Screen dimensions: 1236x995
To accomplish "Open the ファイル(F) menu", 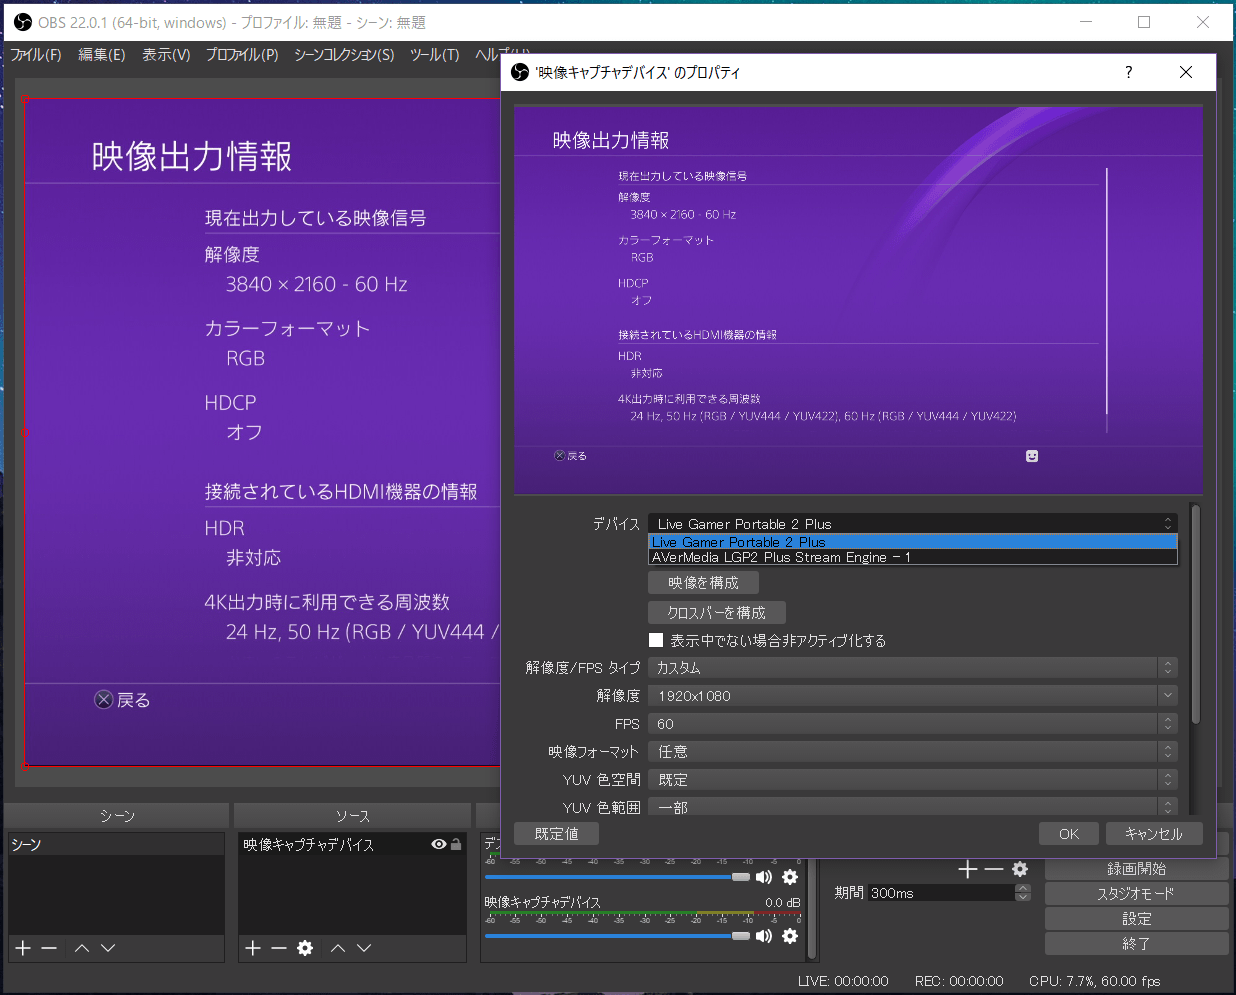I will pos(36,55).
